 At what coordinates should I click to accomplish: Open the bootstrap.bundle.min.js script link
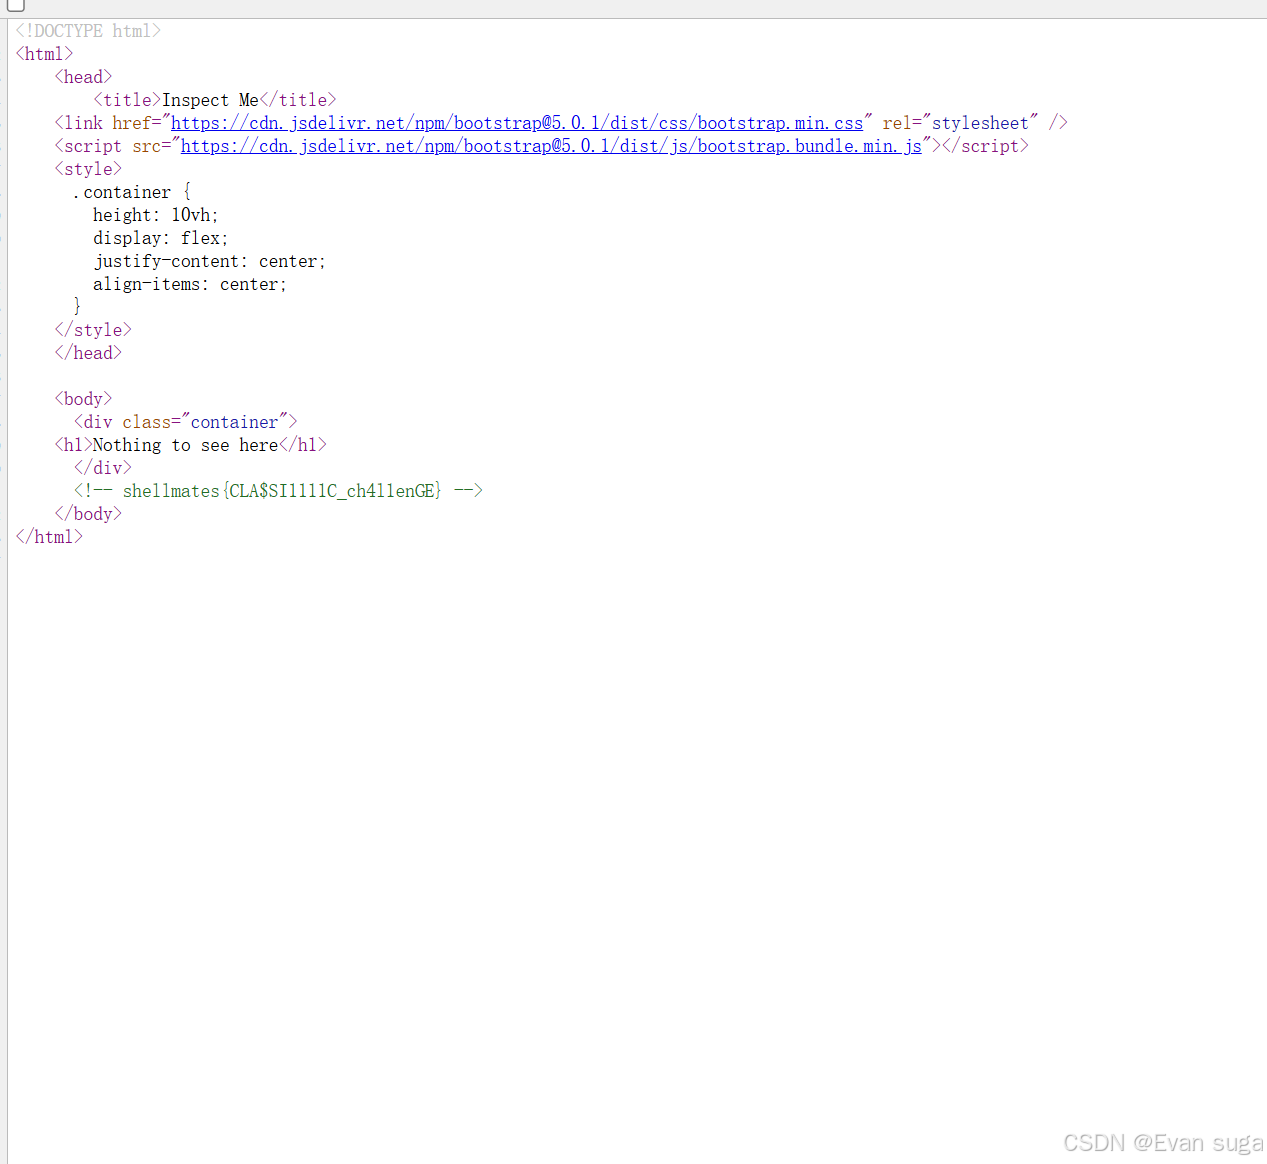pyautogui.click(x=549, y=145)
